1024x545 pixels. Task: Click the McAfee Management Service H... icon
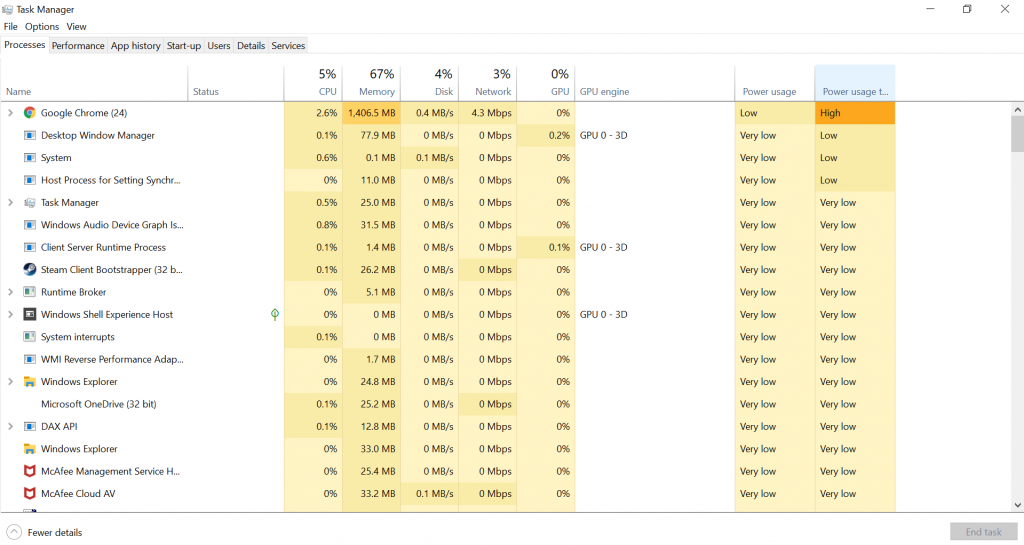pos(29,471)
